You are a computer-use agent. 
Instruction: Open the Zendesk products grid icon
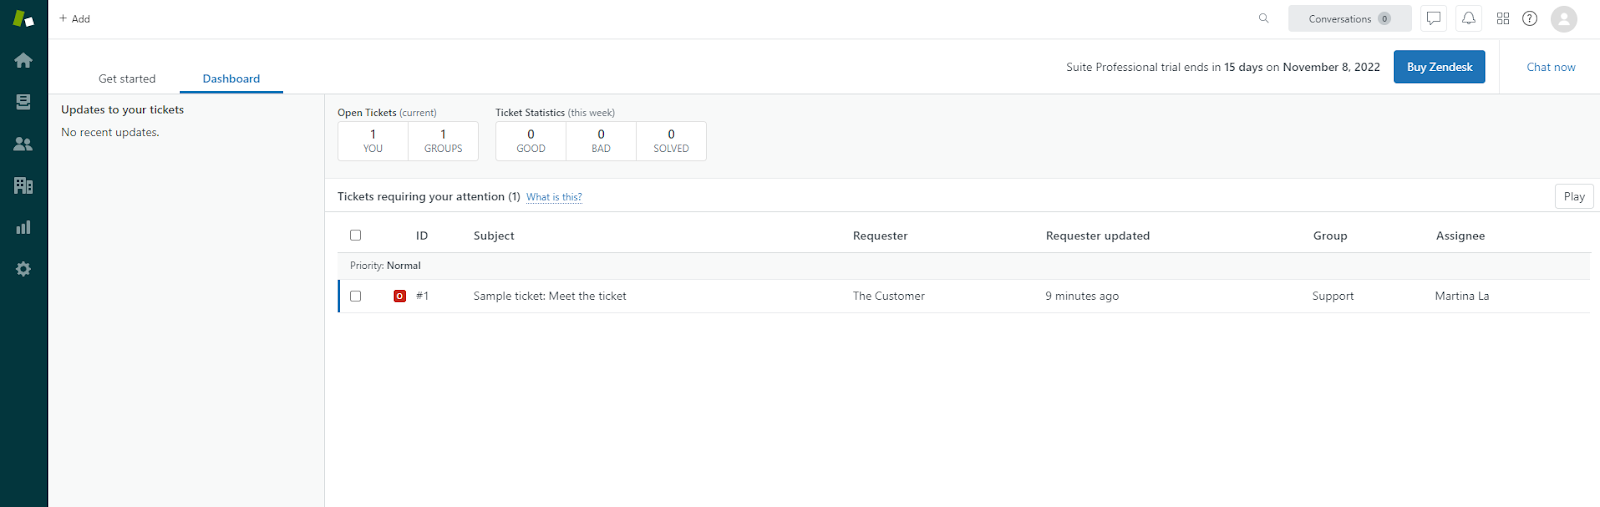pos(1502,18)
